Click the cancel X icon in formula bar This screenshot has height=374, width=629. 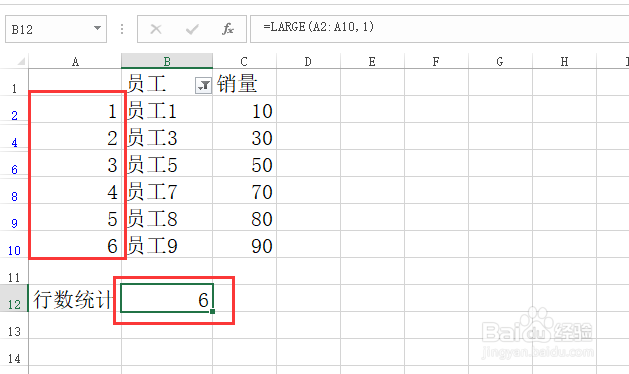[156, 29]
